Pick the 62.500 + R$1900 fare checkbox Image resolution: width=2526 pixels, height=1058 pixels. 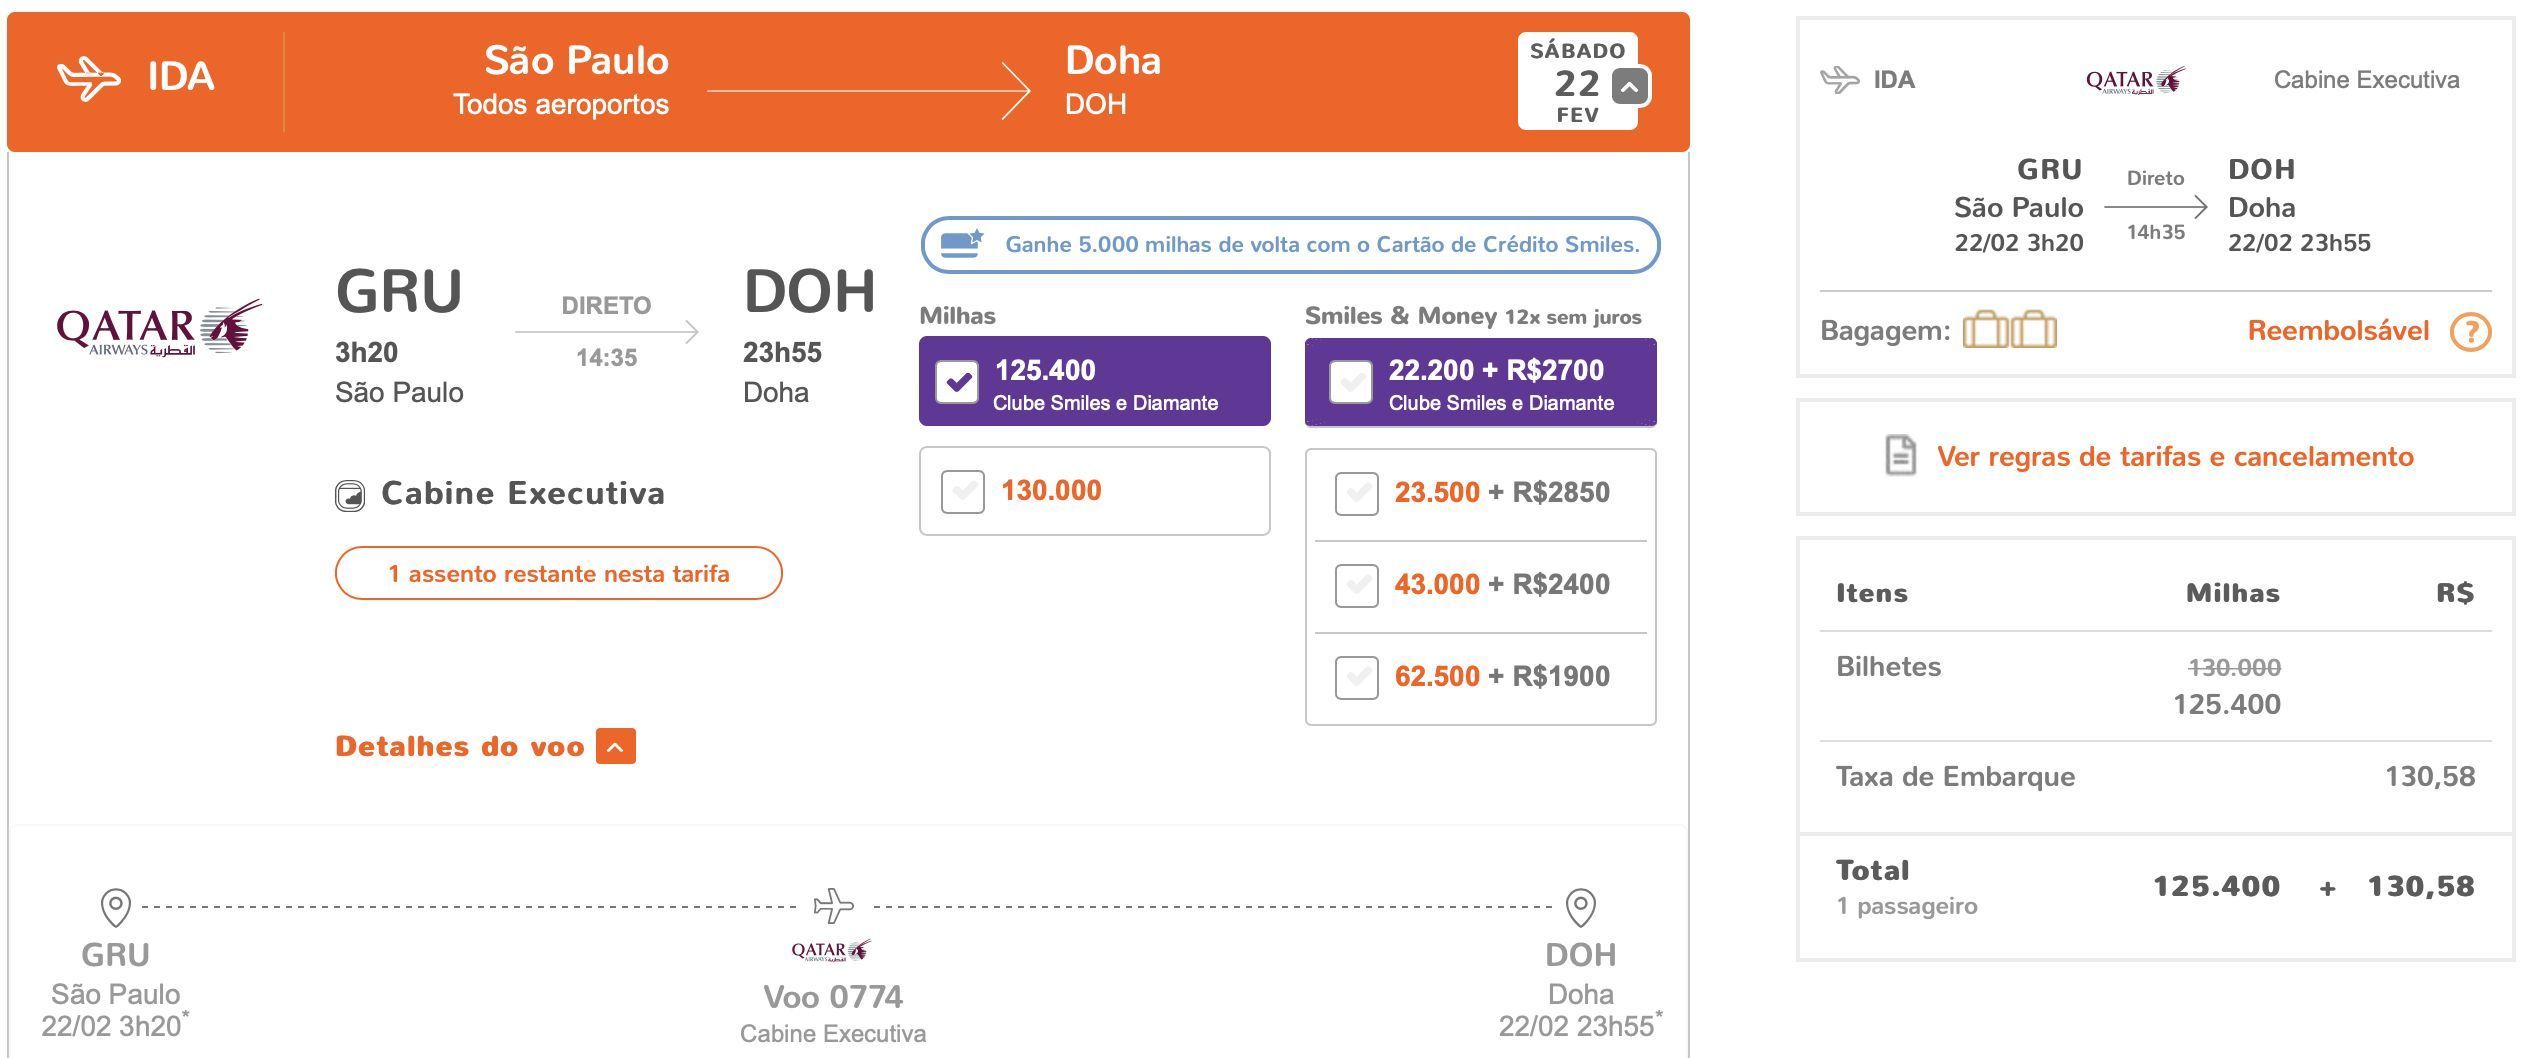(1357, 678)
